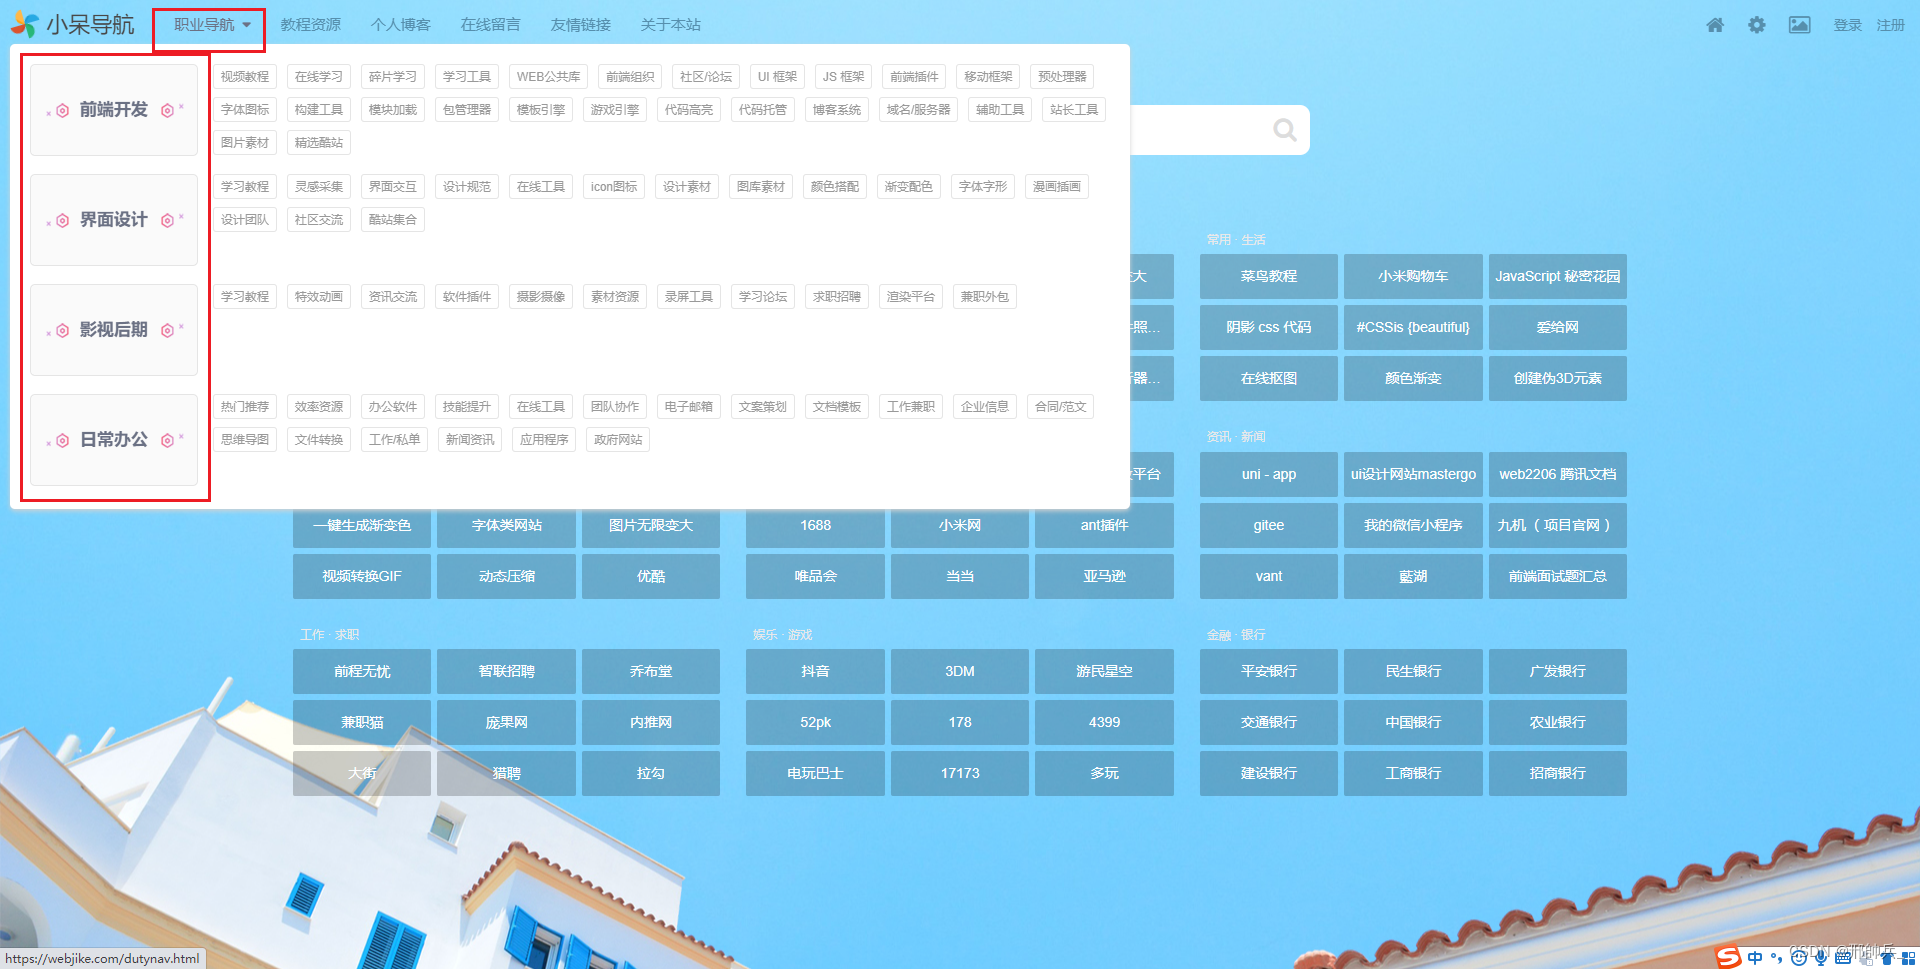Open the 友情链接 nav item
1920x969 pixels.
pos(580,25)
